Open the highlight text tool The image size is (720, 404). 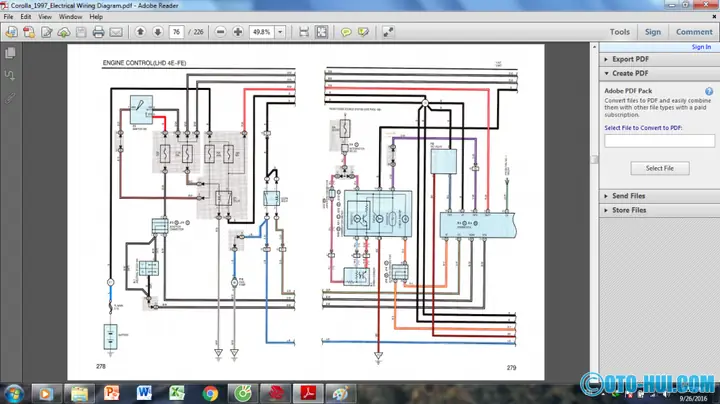coord(363,32)
